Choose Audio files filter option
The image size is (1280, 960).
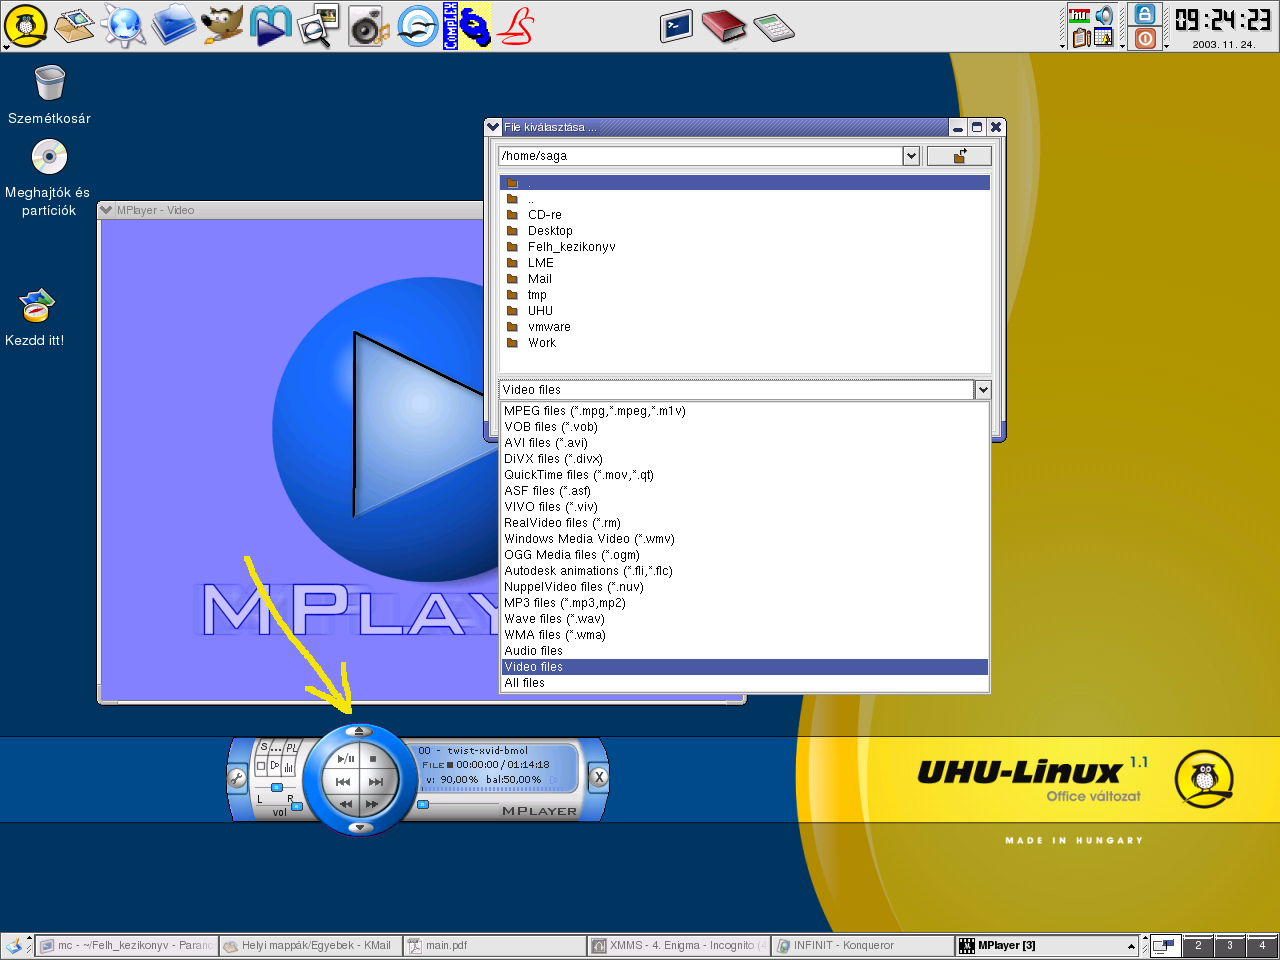745,651
